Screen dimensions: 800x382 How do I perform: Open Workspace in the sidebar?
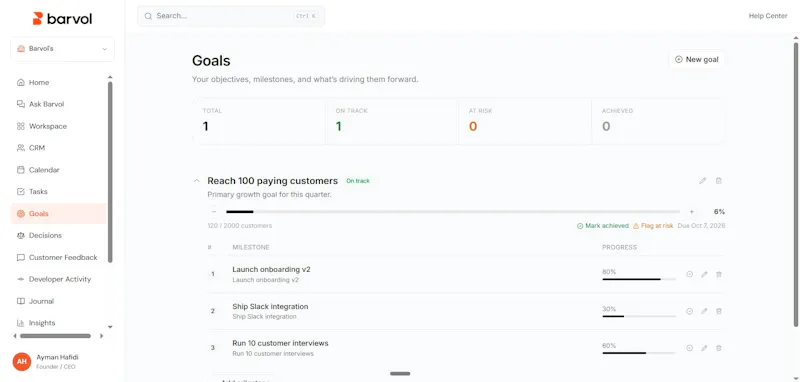[58, 126]
